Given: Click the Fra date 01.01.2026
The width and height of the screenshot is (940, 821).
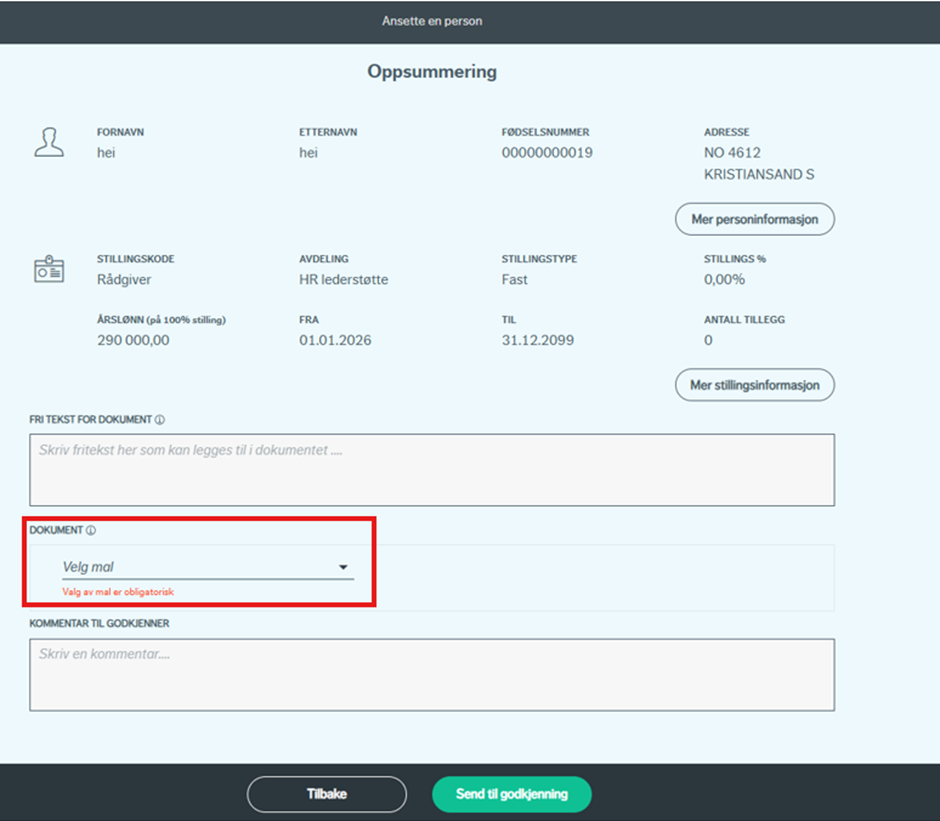Looking at the screenshot, I should pos(335,341).
